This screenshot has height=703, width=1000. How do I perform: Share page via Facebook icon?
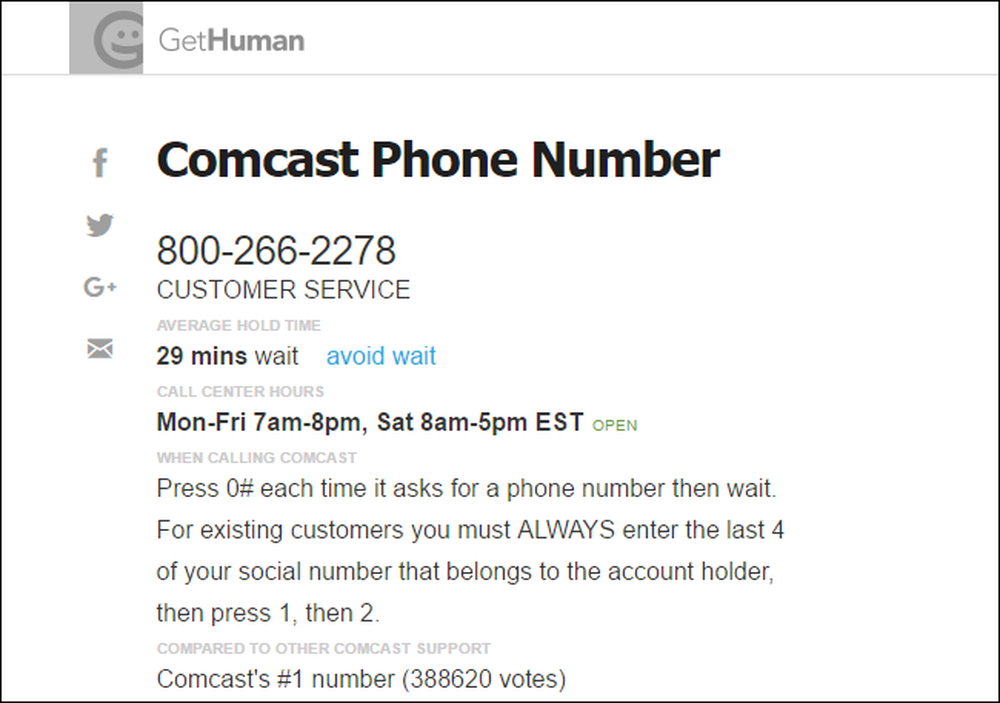tap(100, 162)
